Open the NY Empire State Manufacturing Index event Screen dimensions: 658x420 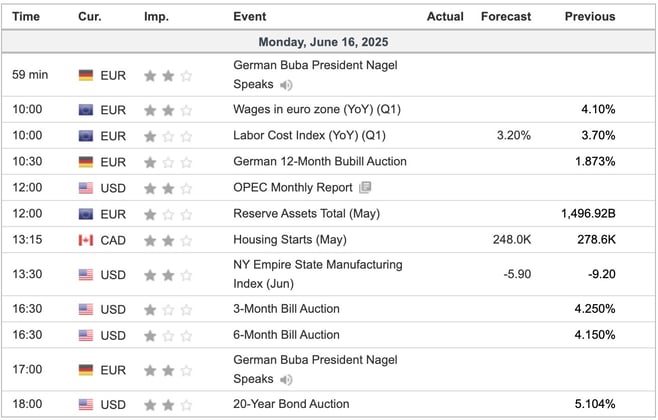tap(318, 274)
